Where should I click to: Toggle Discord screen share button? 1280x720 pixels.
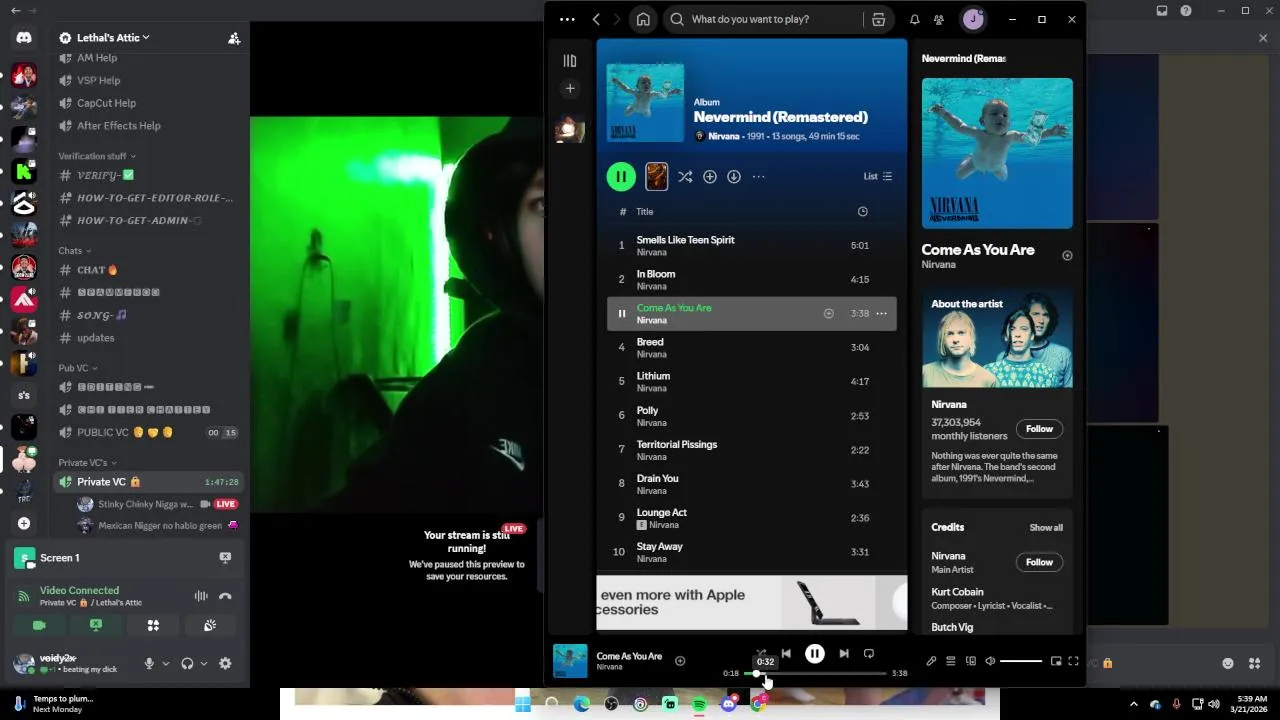point(96,625)
